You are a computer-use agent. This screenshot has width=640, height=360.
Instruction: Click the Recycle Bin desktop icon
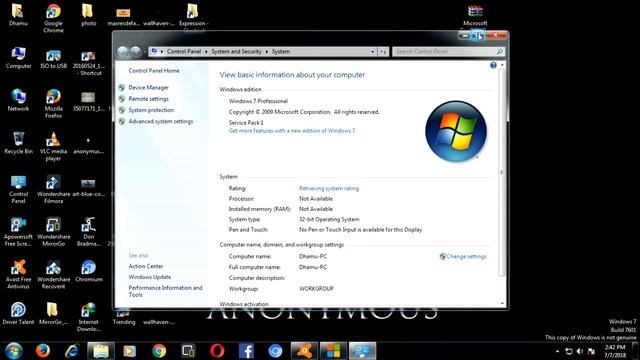click(x=18, y=143)
